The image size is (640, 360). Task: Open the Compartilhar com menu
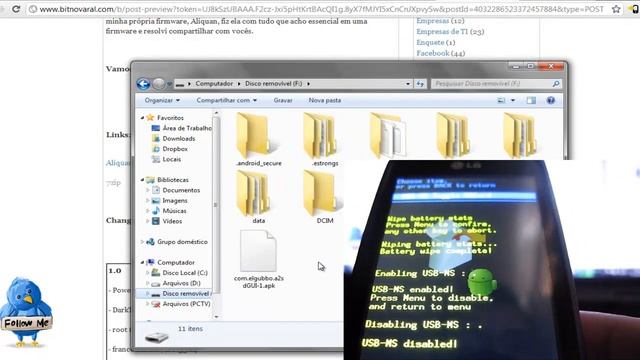point(227,100)
